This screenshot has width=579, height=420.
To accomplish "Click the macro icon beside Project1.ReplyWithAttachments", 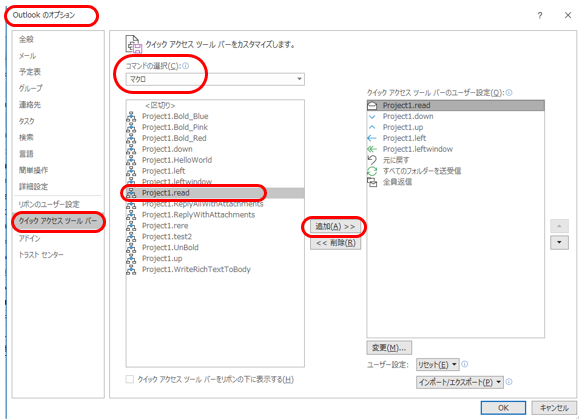I will coord(131,215).
